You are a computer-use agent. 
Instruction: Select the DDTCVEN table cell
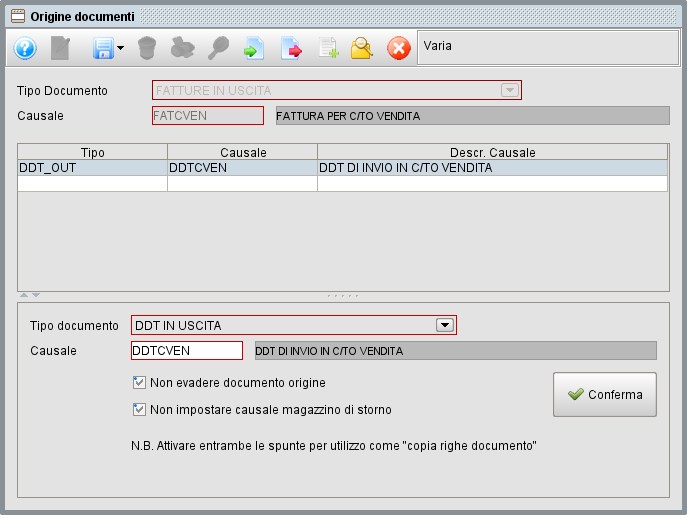coord(243,167)
